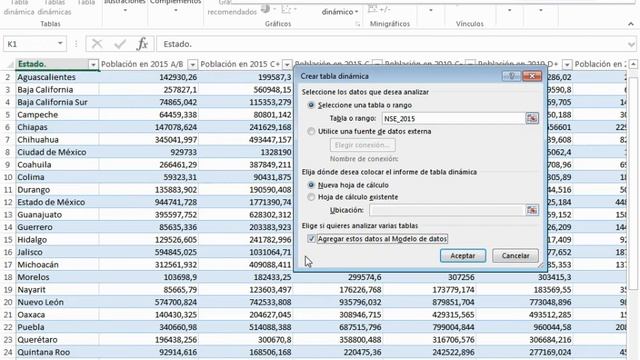Select the Baja California Sur cell
This screenshot has height=360, width=640.
(x=57, y=102)
